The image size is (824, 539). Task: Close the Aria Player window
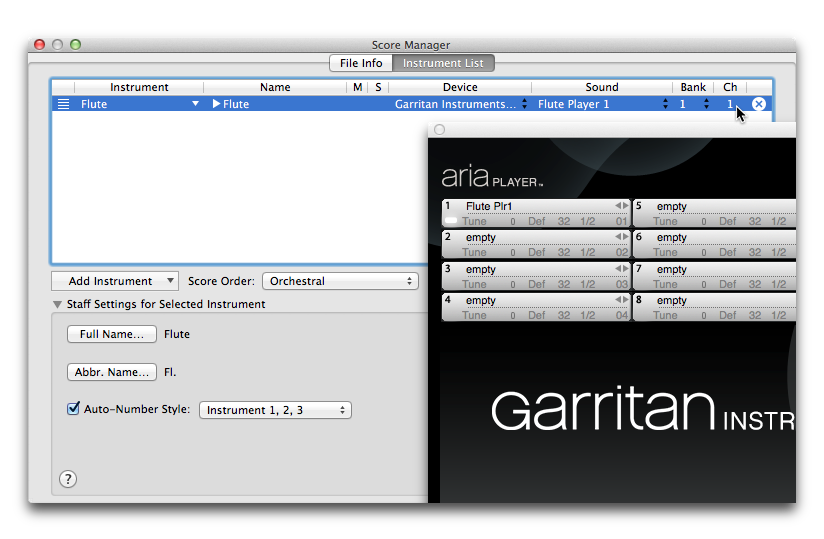(x=440, y=129)
